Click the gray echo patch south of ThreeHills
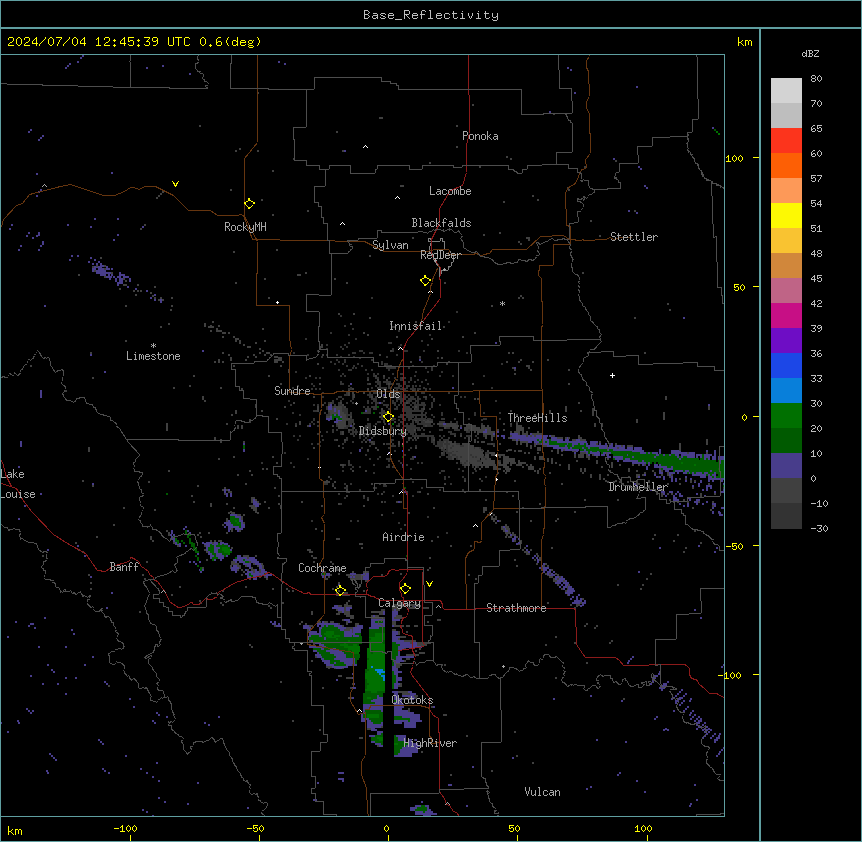 (x=467, y=453)
